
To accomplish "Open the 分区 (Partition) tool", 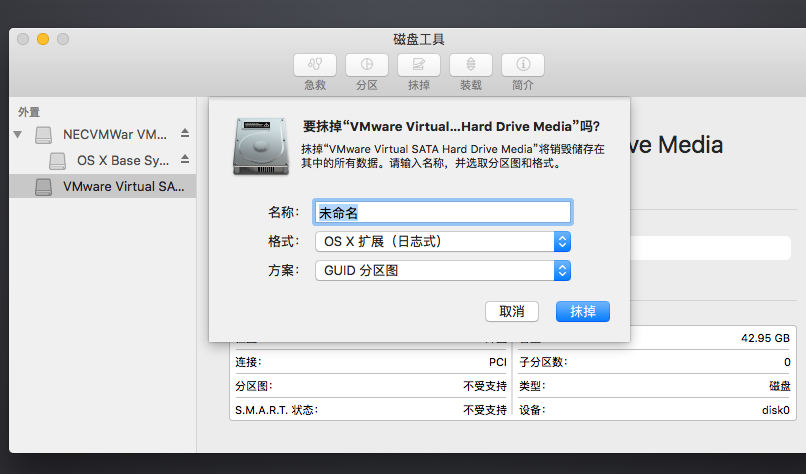I will [x=367, y=65].
